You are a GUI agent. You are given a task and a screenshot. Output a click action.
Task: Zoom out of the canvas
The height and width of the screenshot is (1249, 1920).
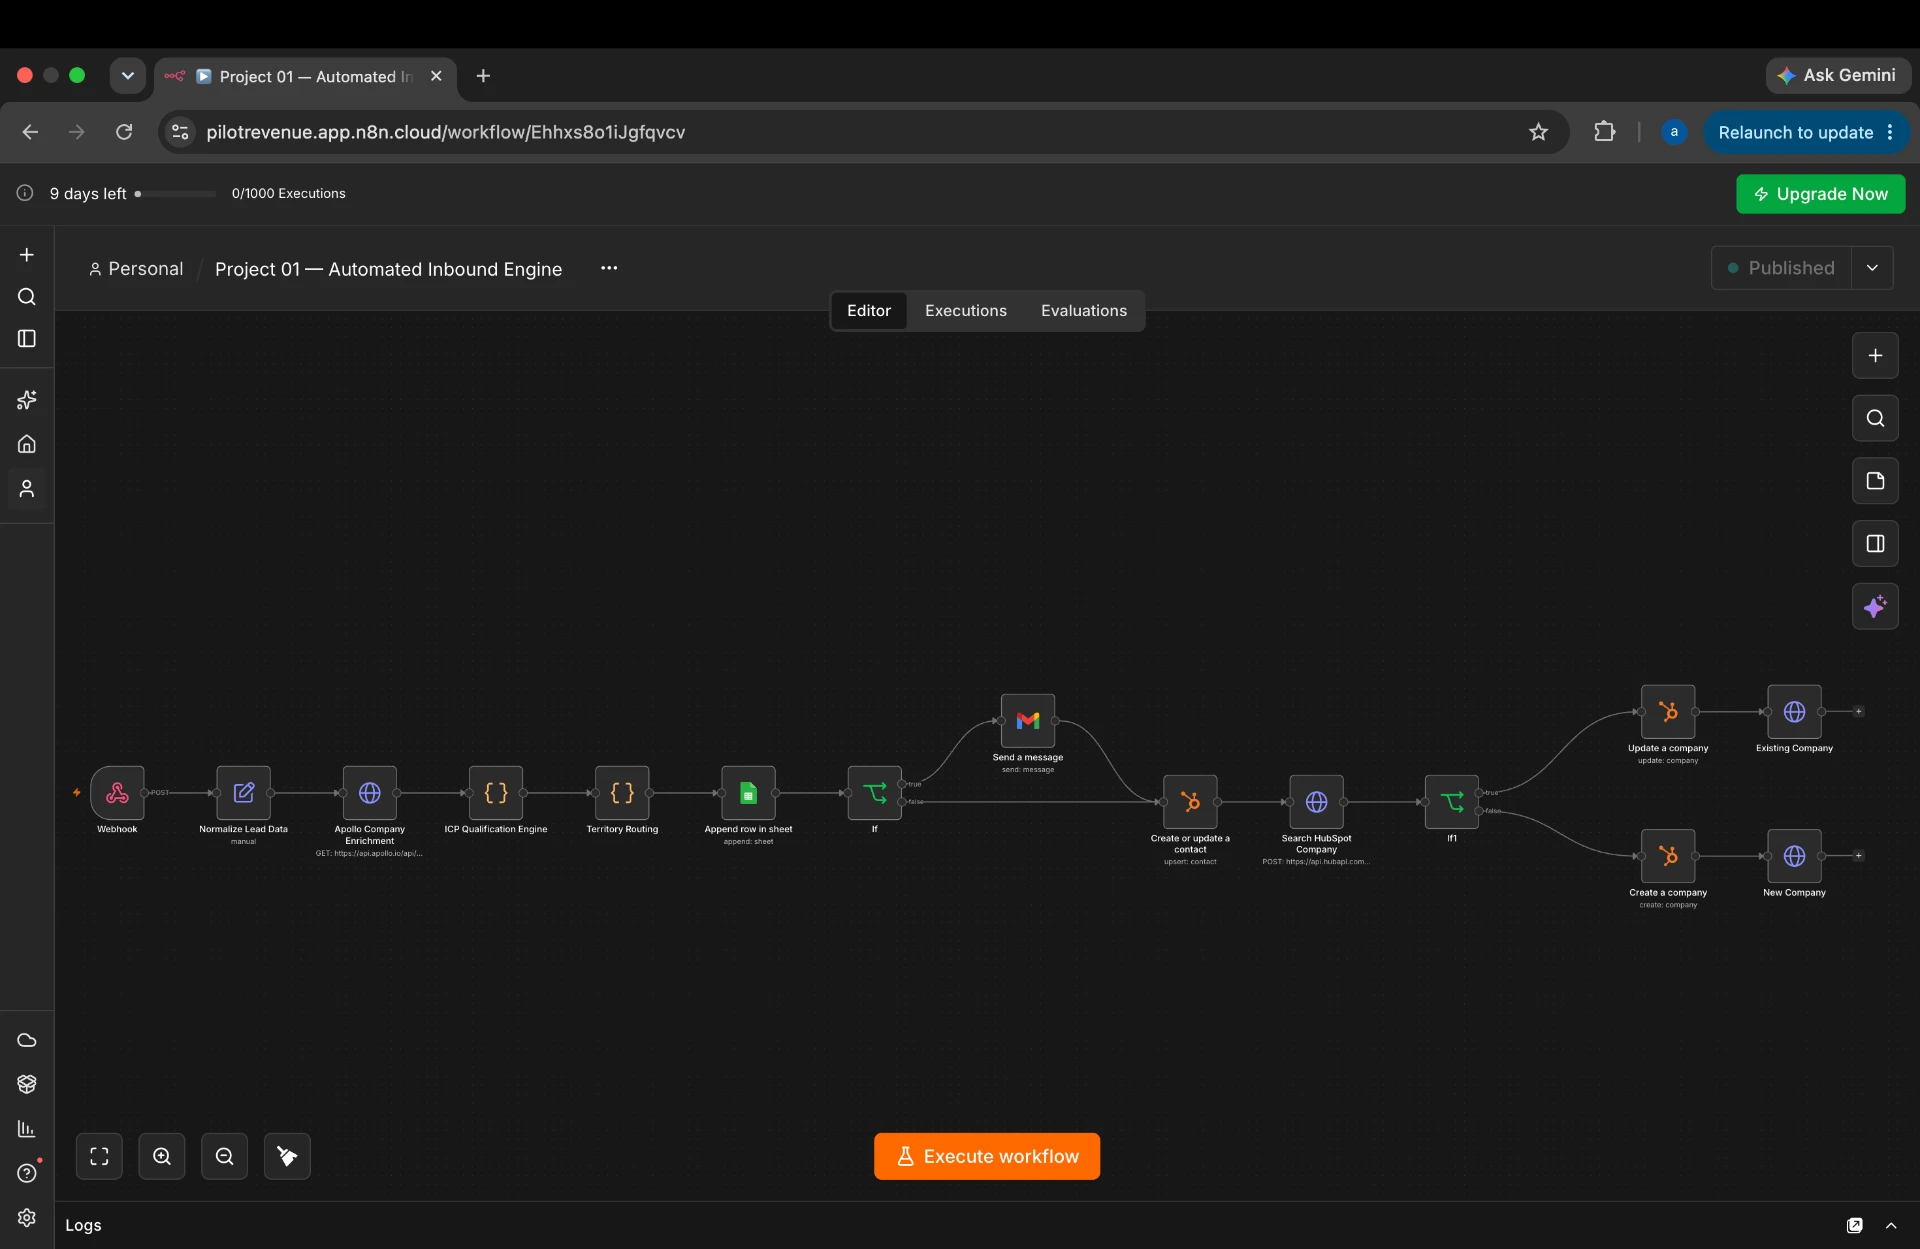click(225, 1156)
